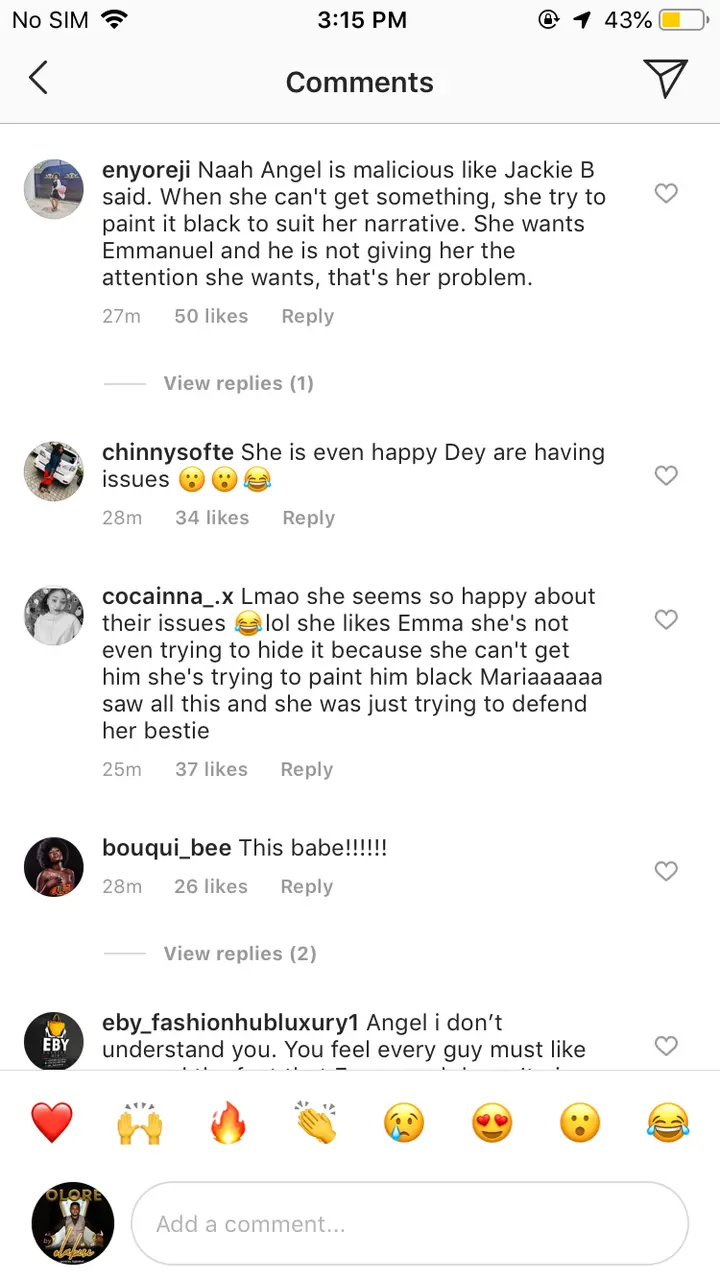This screenshot has width=720, height=1280.
Task: Go back using the left arrow
Action: (38, 78)
